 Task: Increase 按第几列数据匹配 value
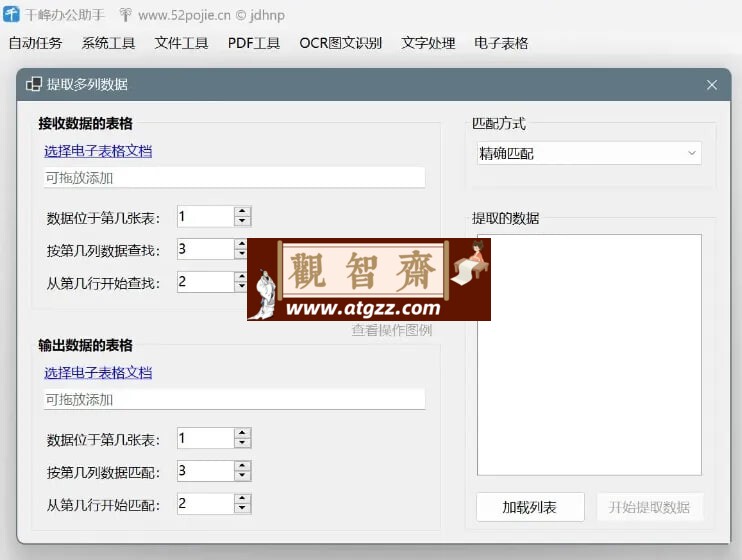click(x=242, y=466)
